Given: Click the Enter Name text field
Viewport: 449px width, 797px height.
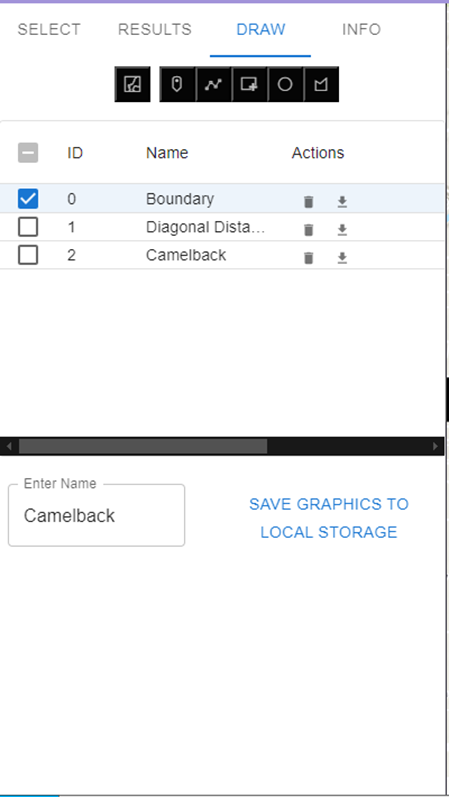Looking at the screenshot, I should point(97,515).
